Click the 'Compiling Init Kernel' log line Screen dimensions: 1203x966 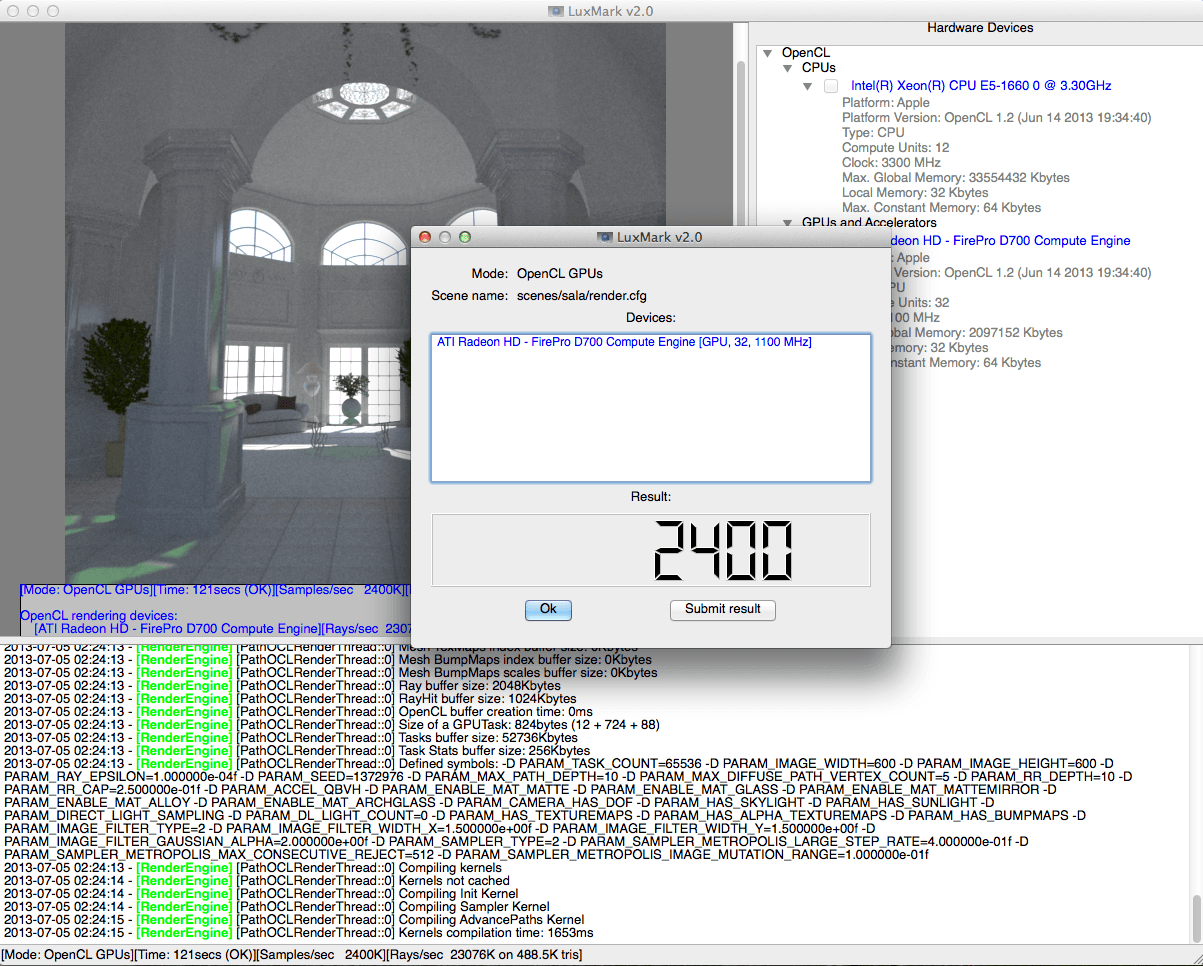[261, 894]
